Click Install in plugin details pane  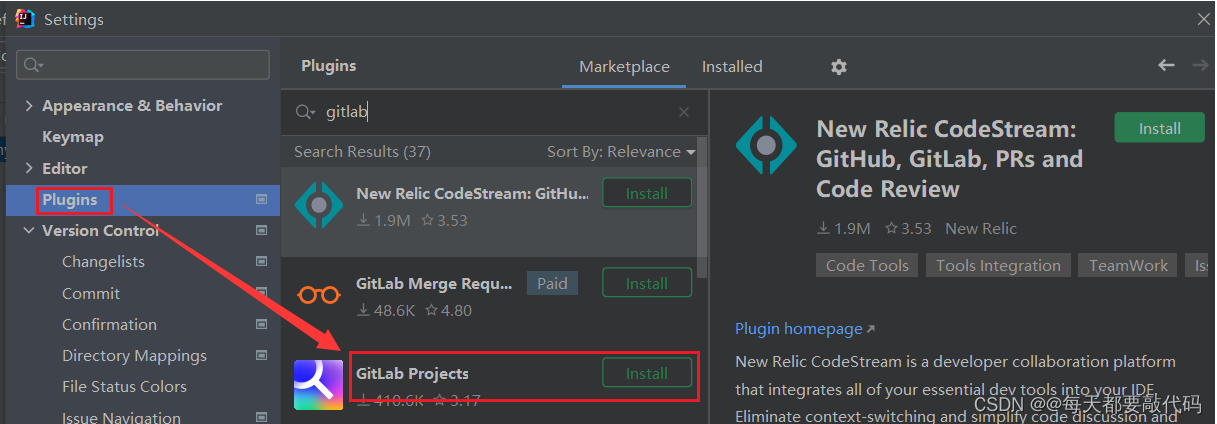[1160, 129]
